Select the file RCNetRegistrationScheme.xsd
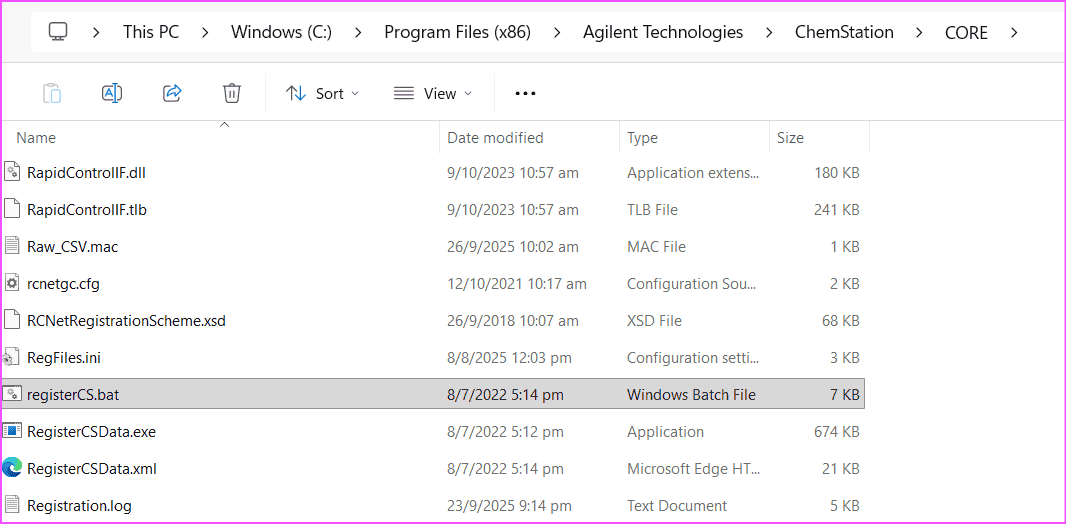Screen dimensions: 1066x524 pos(126,320)
